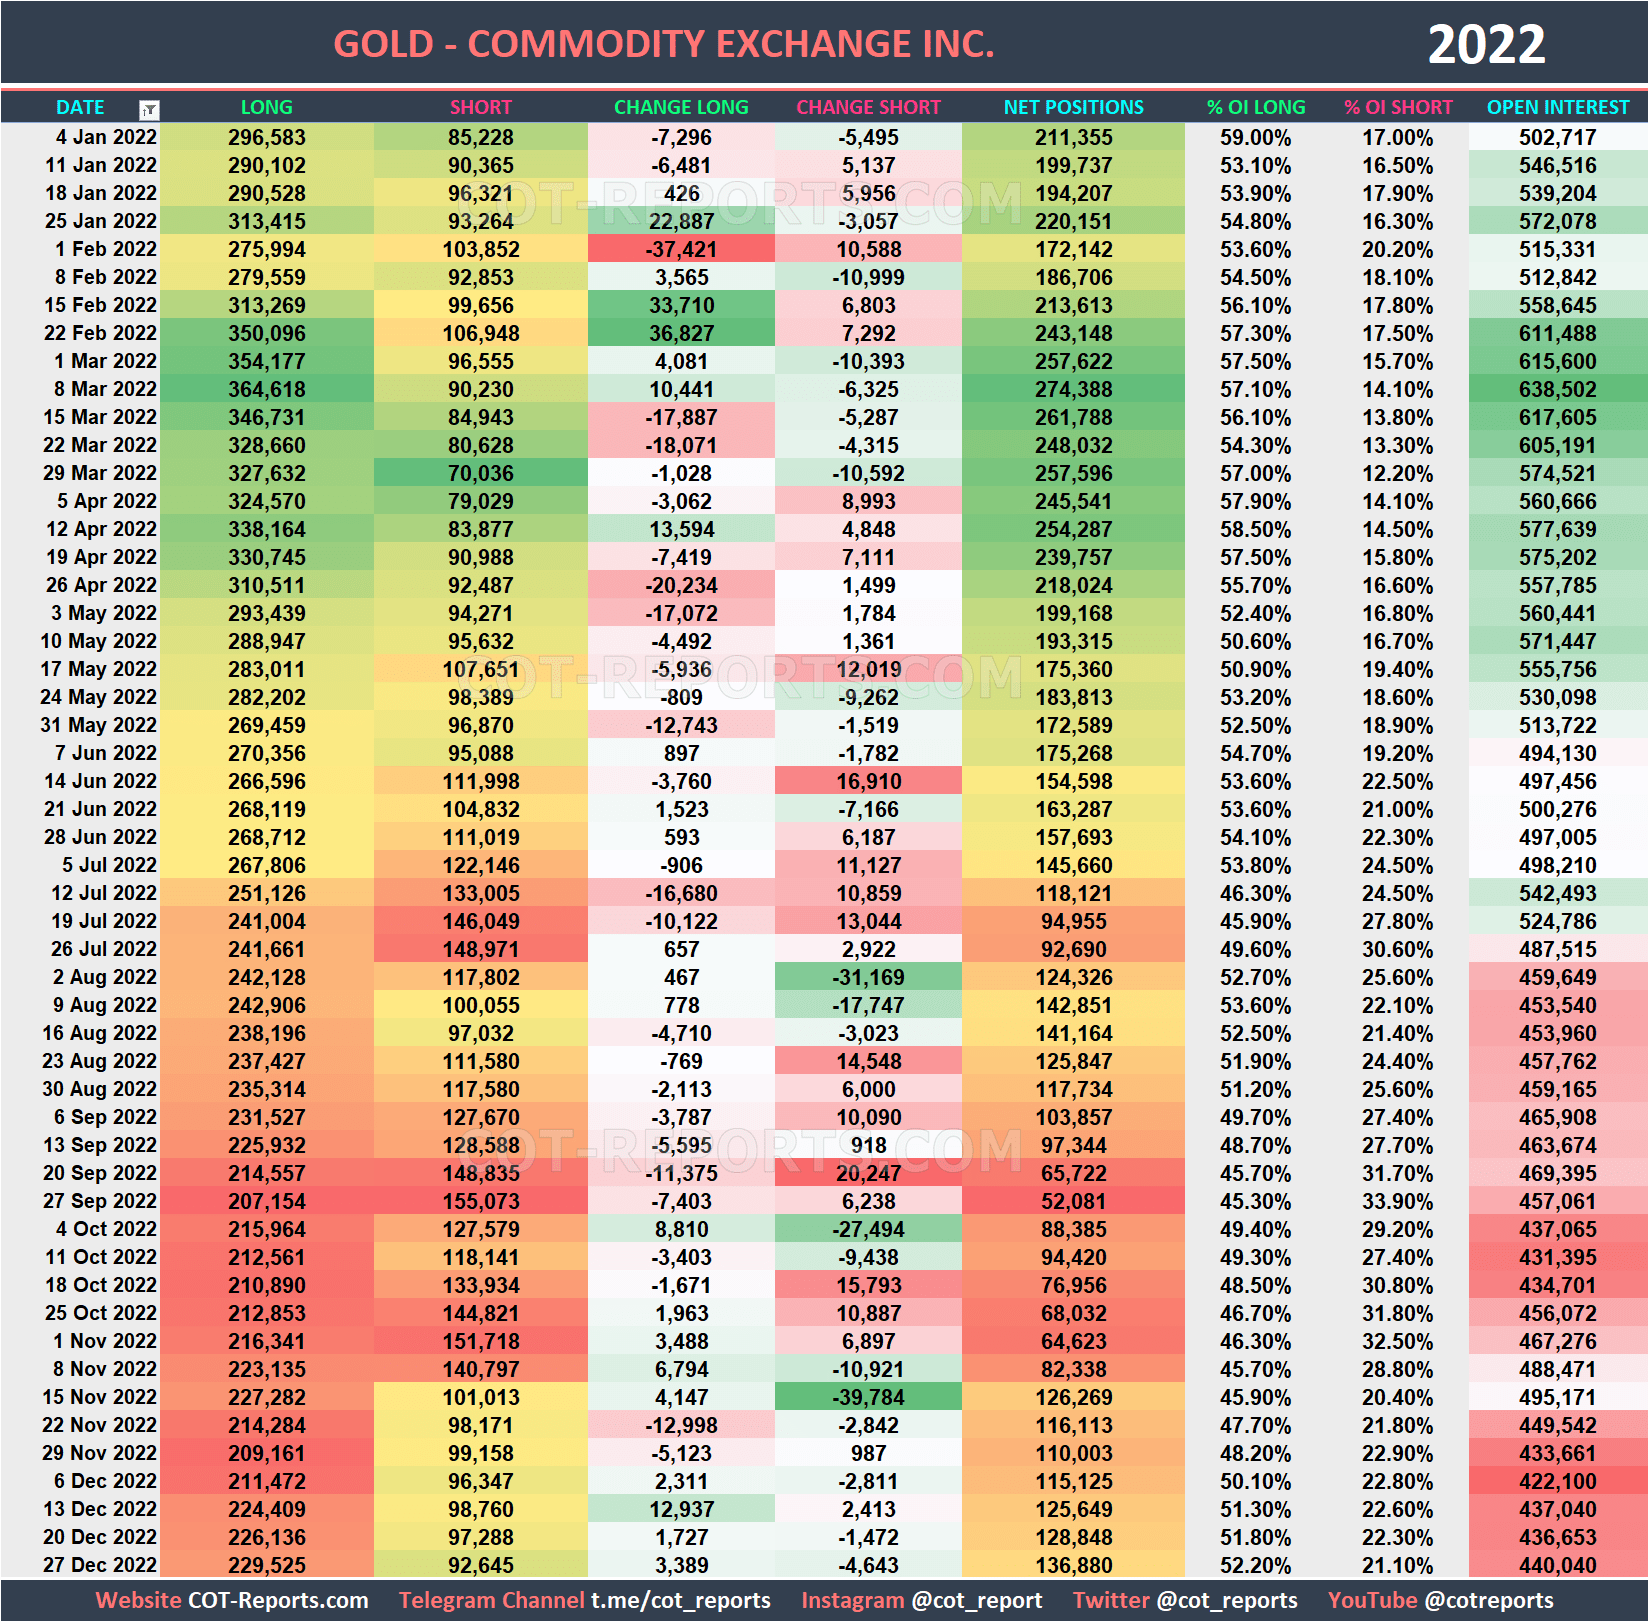Click the CHANGE LONG column header
The image size is (1648, 1622).
pos(681,107)
